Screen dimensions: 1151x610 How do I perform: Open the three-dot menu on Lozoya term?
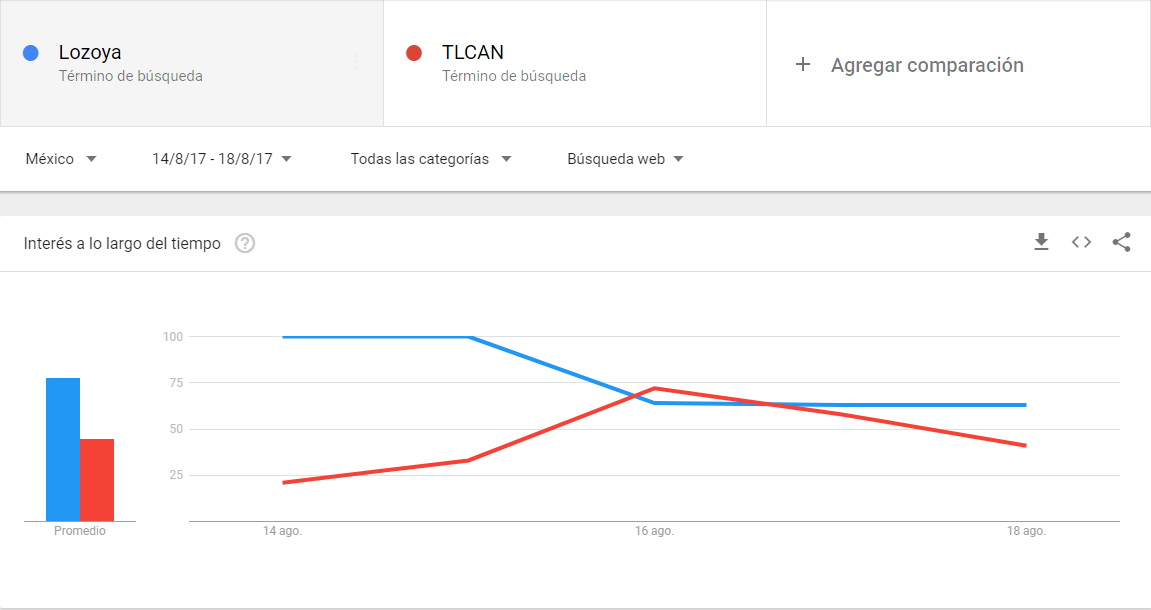(x=356, y=62)
